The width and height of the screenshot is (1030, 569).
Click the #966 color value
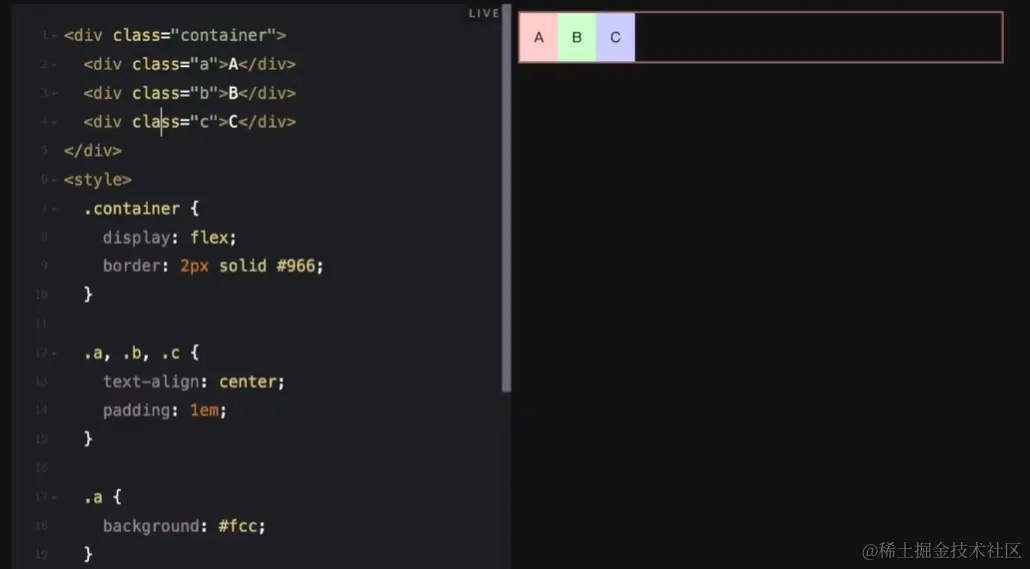pos(296,266)
